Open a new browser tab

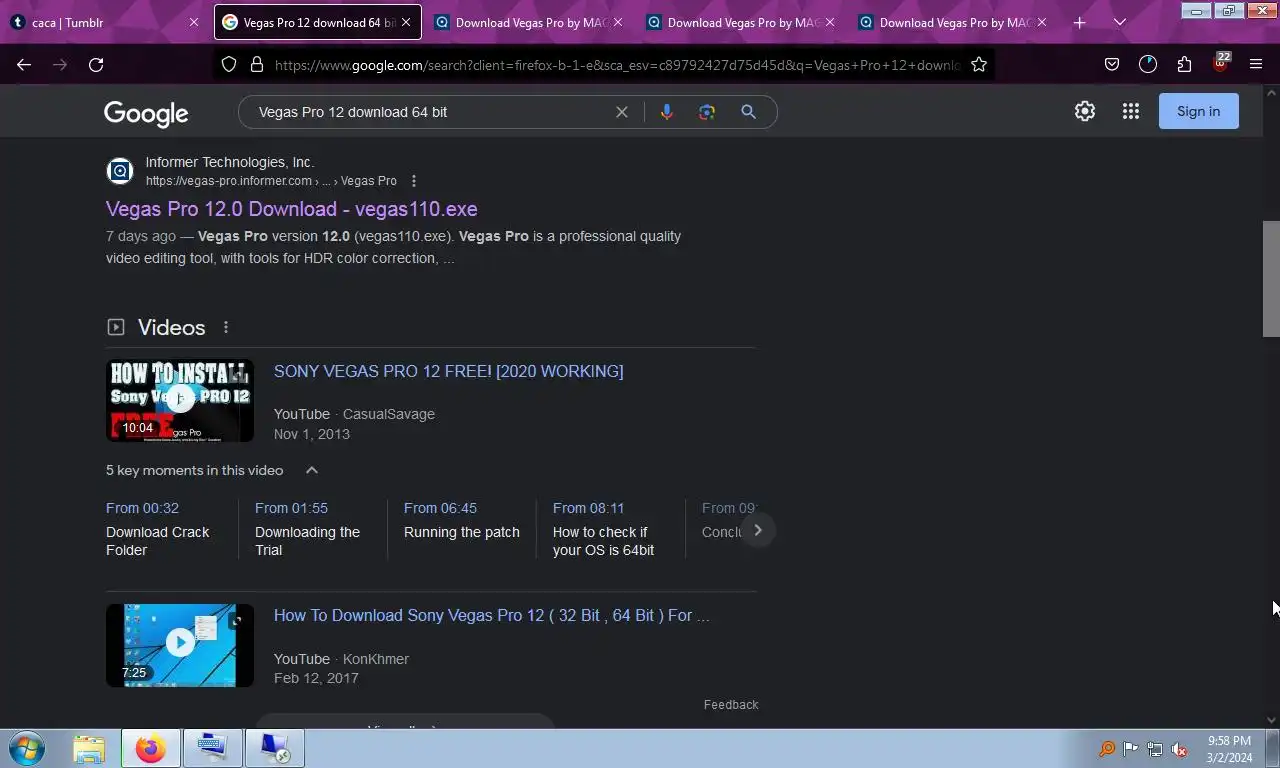(x=1079, y=22)
